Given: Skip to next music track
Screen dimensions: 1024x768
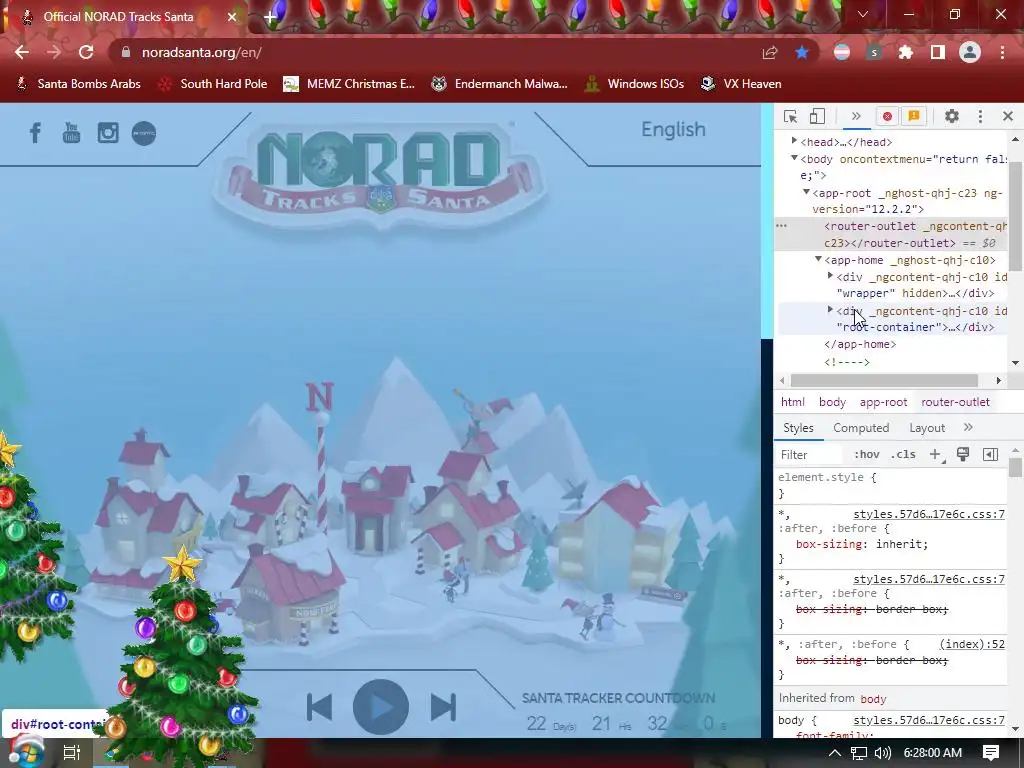Looking at the screenshot, I should (x=443, y=708).
